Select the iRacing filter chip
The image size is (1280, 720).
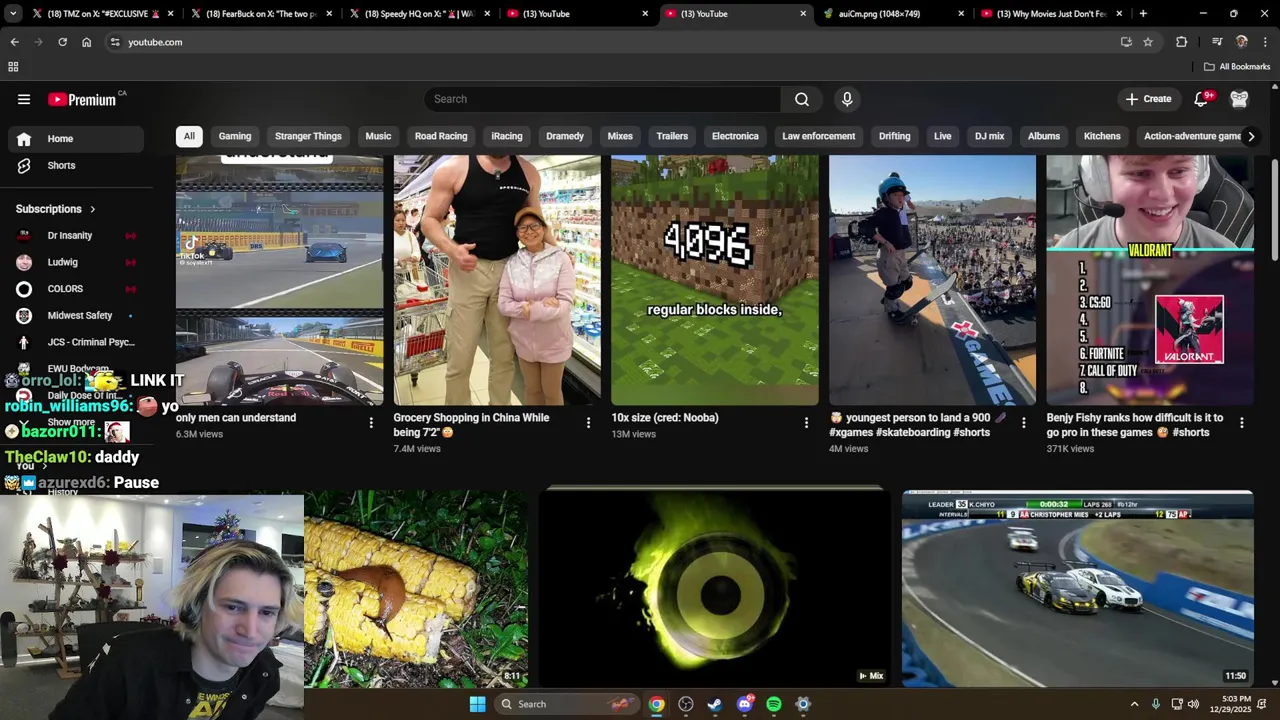tap(507, 136)
